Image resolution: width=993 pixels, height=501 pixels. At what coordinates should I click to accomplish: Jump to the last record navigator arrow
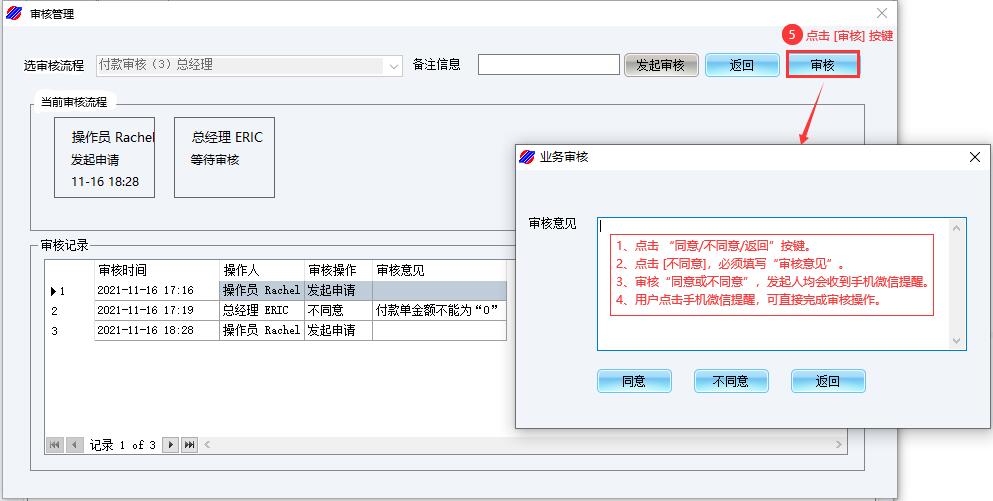point(189,445)
